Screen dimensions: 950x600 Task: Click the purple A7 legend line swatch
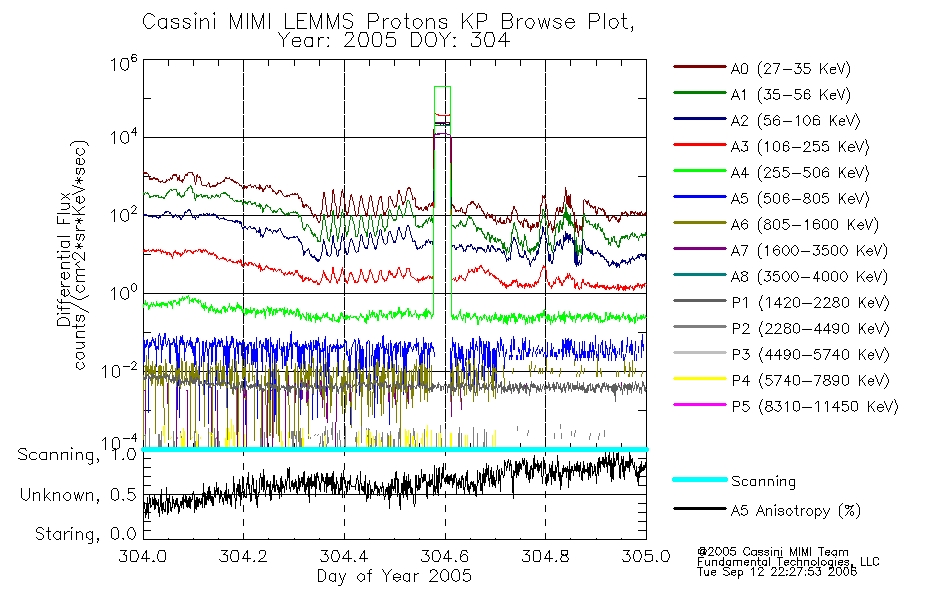[699, 248]
